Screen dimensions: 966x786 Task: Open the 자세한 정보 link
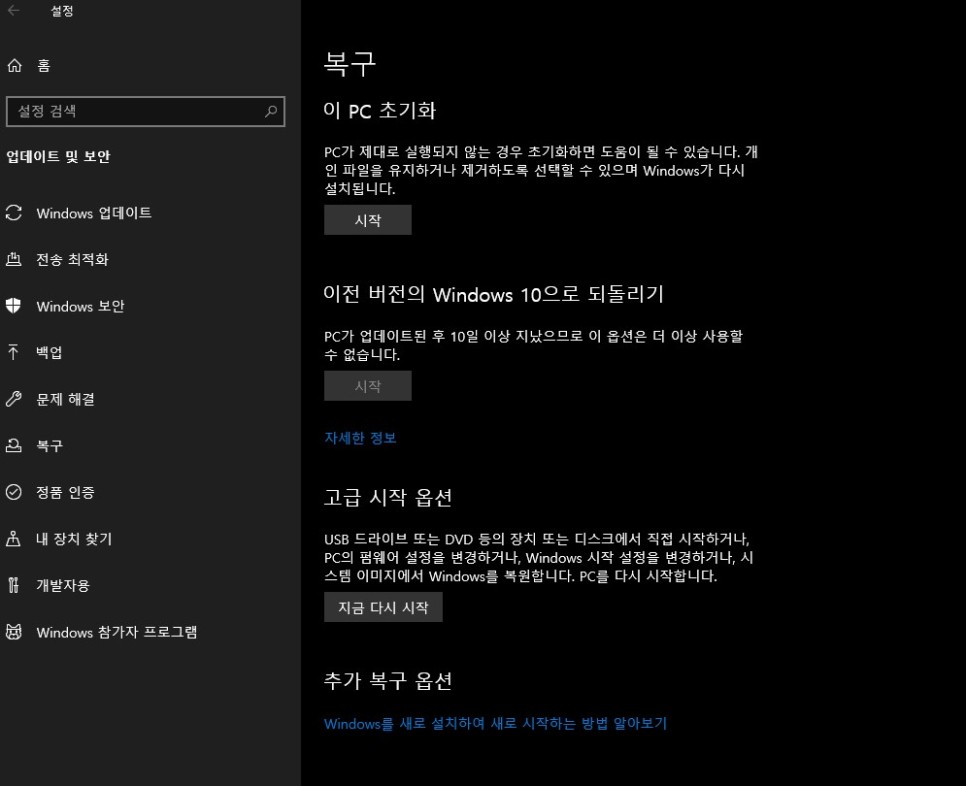(x=360, y=438)
